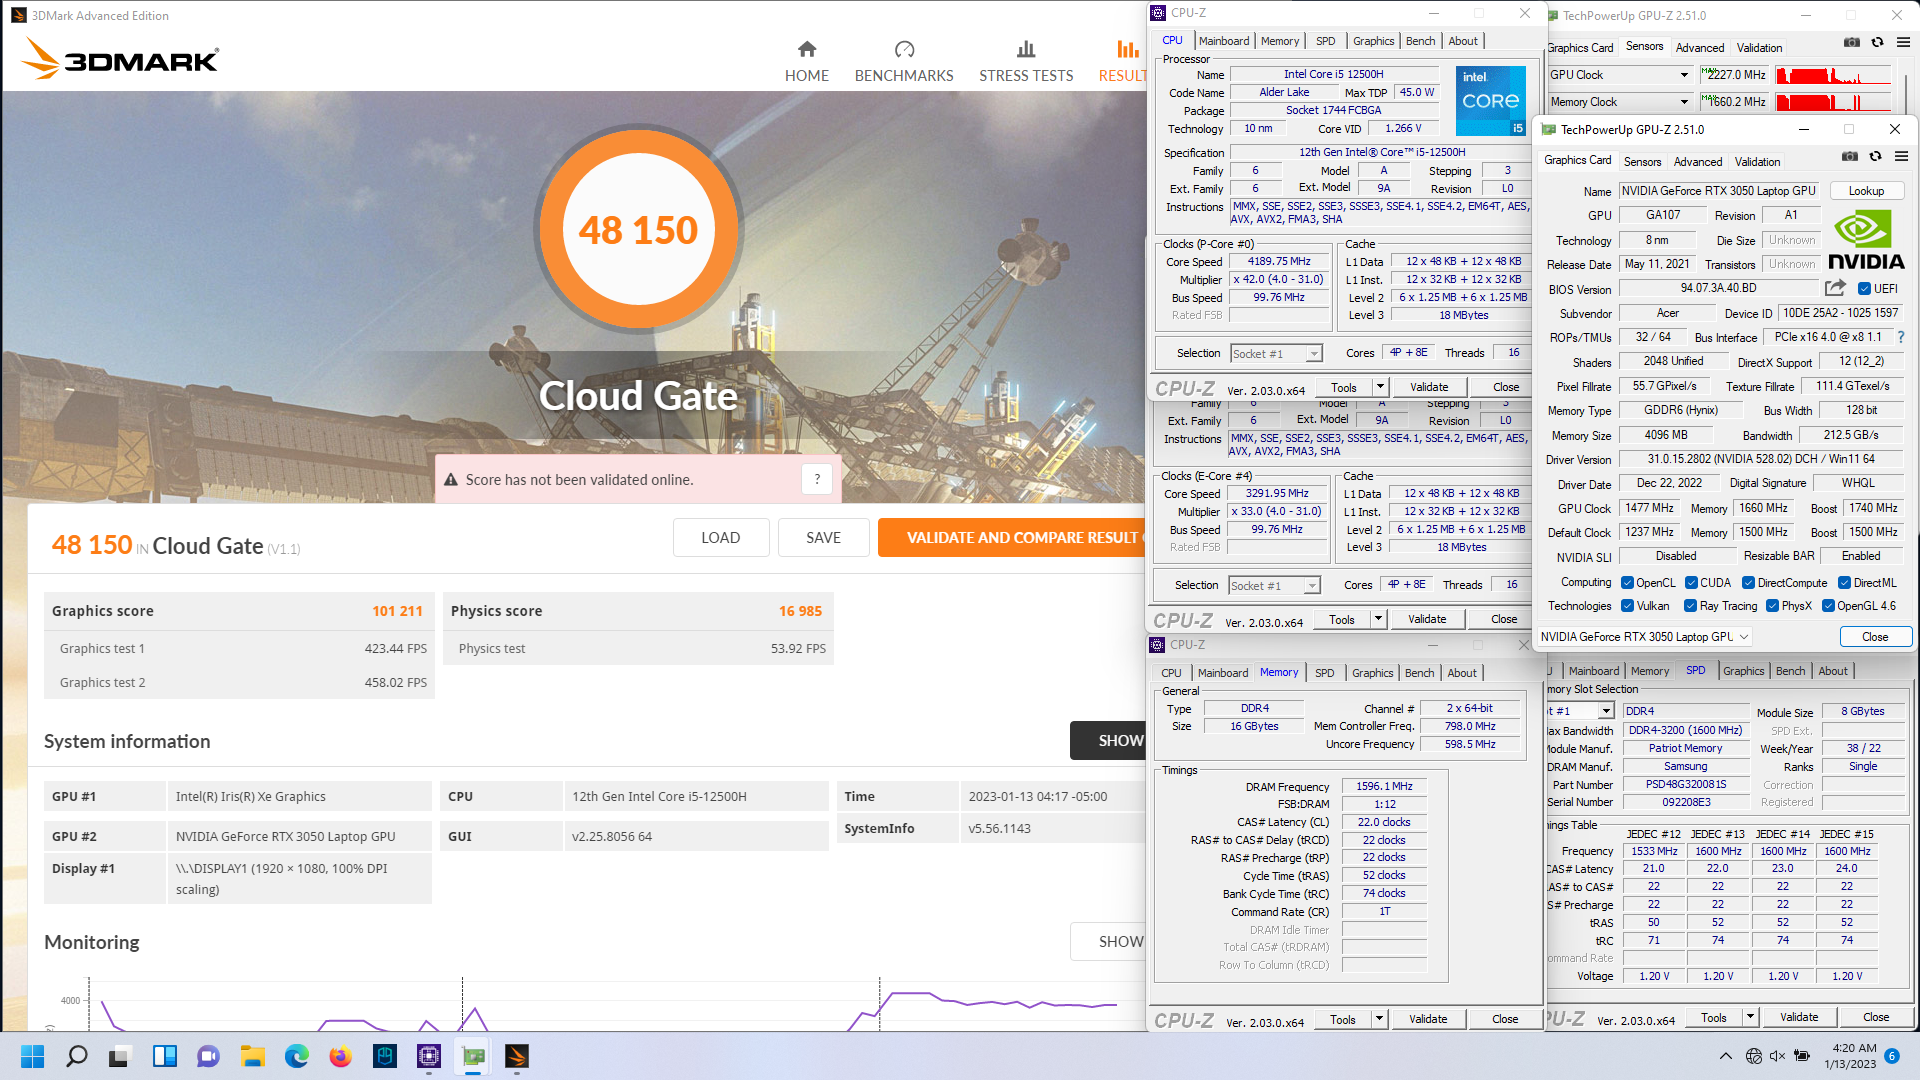
Task: Switch to Sensors tab in front GPU-Z window
Action: [x=1642, y=161]
